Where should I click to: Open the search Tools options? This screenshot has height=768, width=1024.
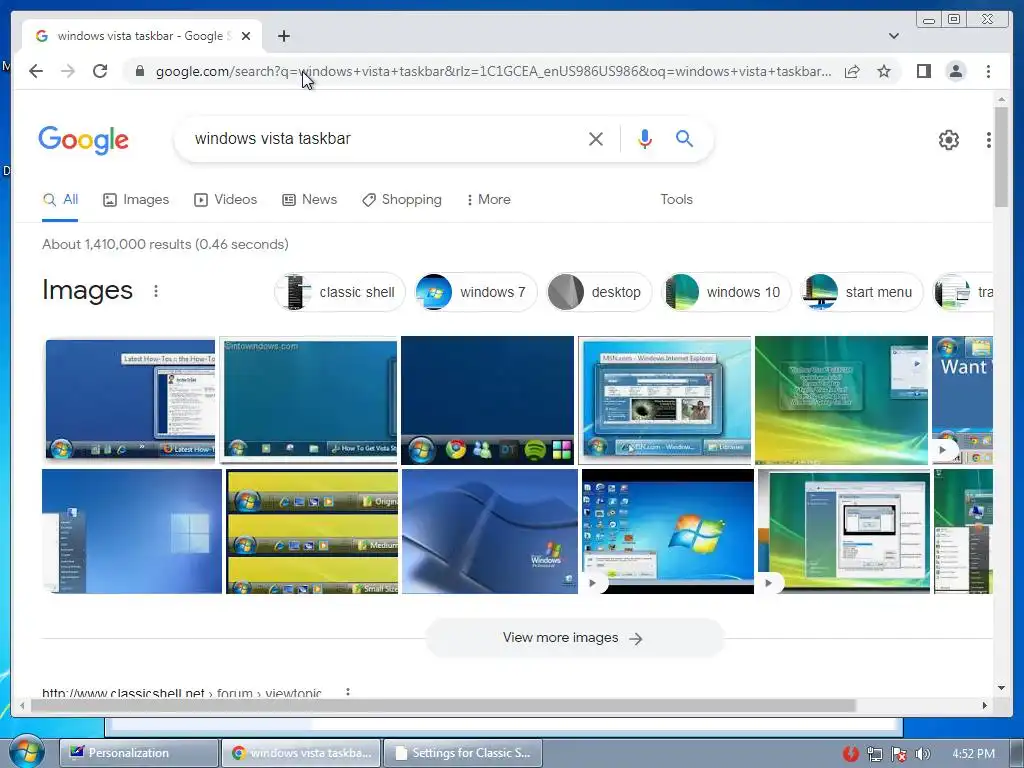pyautogui.click(x=676, y=200)
